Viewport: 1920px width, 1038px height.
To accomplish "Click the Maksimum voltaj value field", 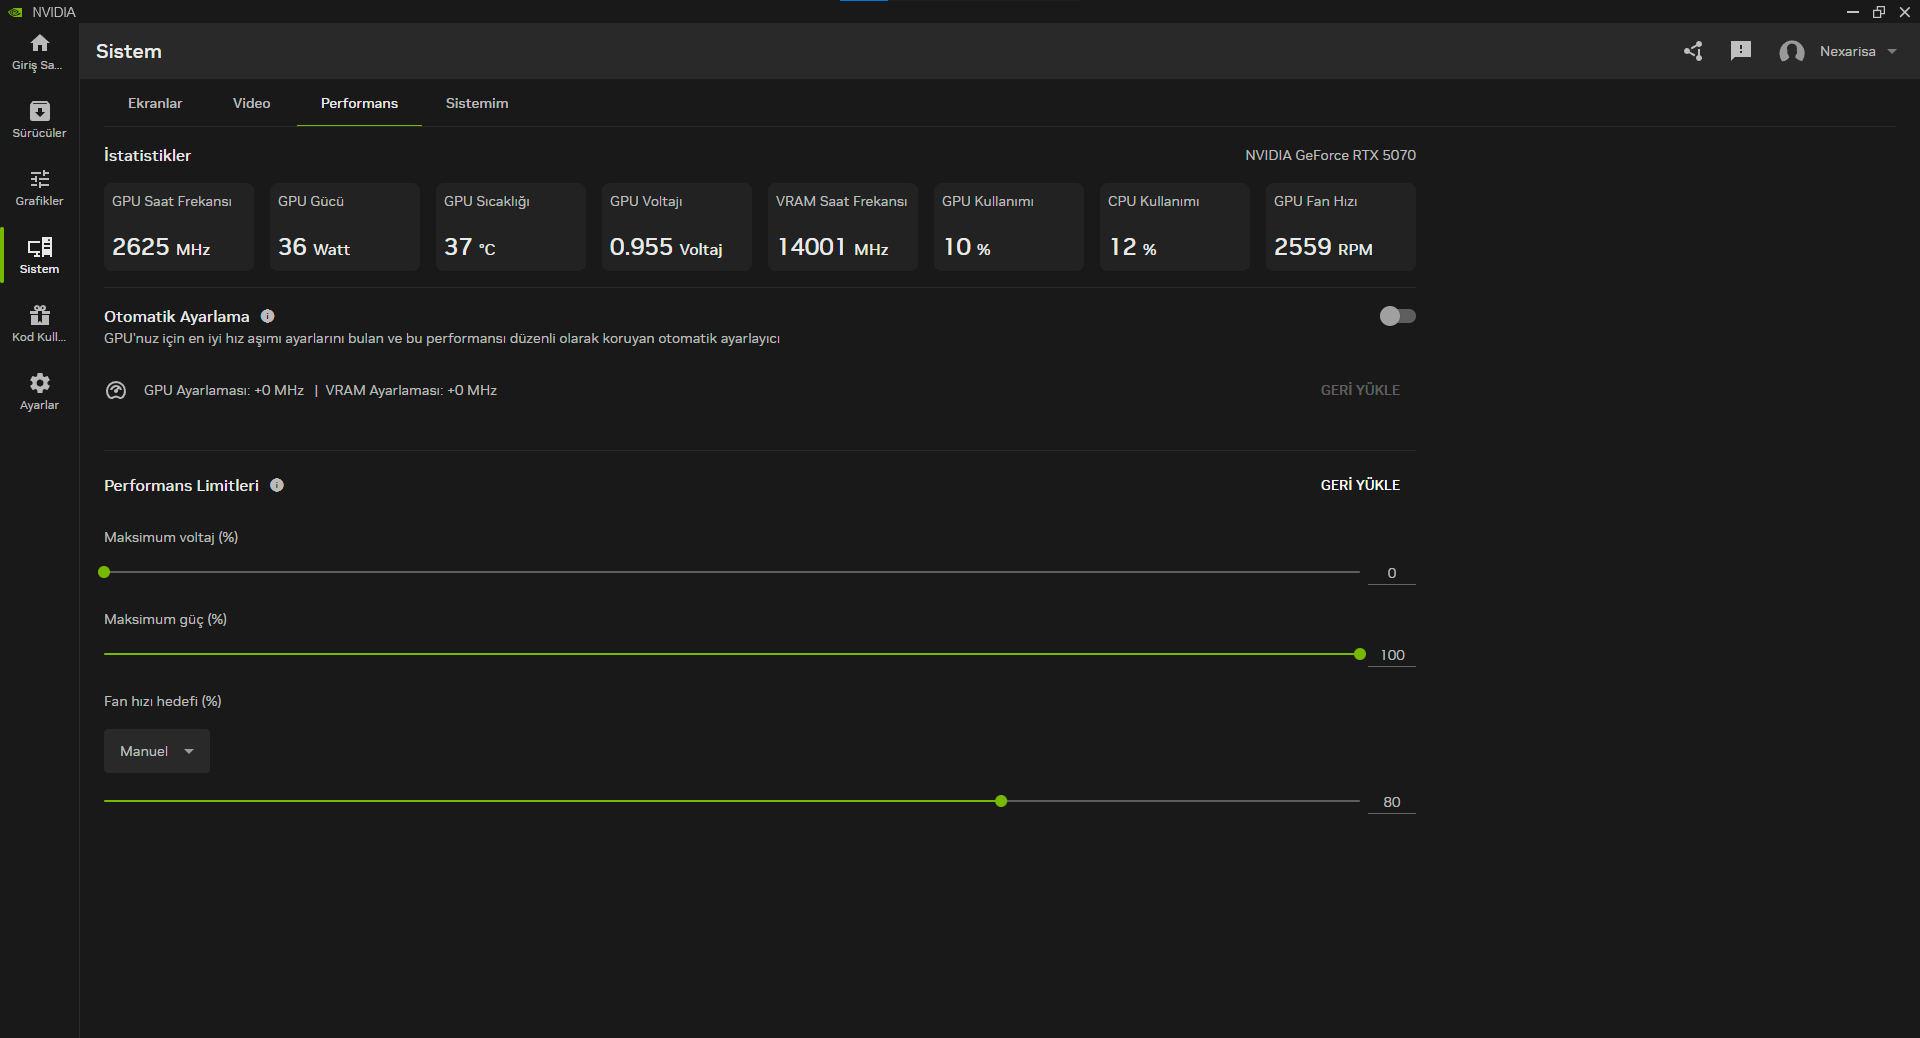I will tap(1392, 573).
